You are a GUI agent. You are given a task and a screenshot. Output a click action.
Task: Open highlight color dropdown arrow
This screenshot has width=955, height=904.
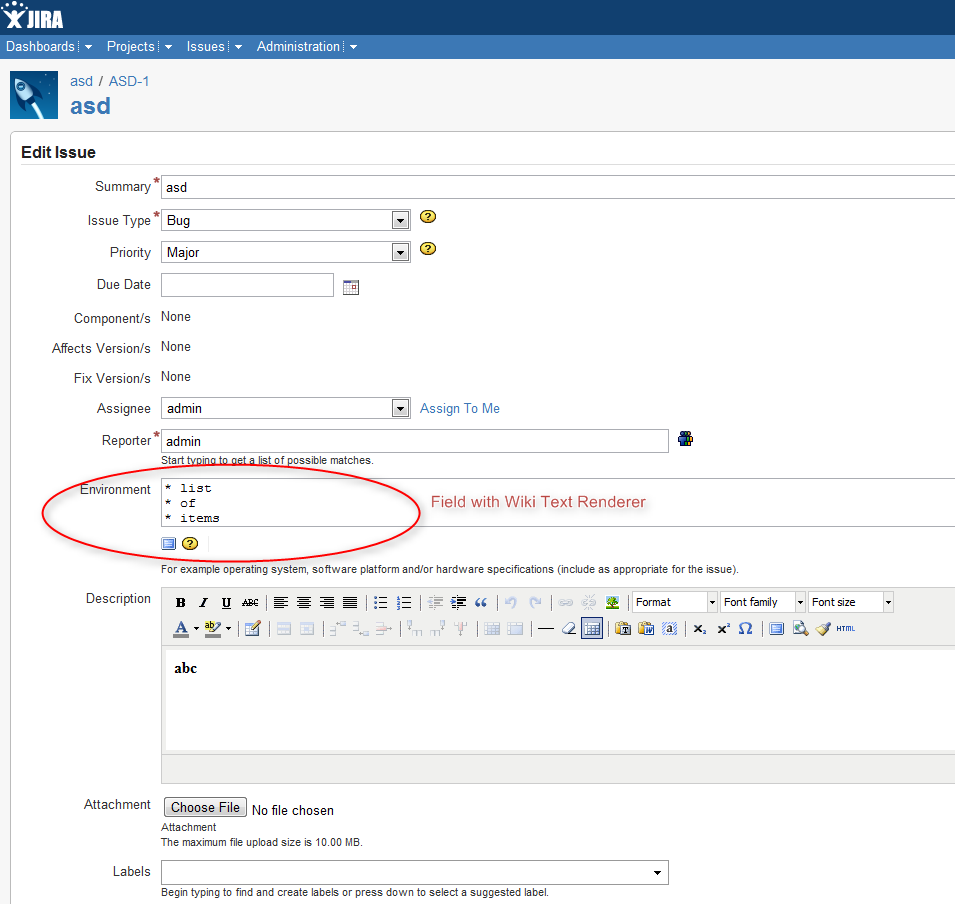[x=228, y=629]
